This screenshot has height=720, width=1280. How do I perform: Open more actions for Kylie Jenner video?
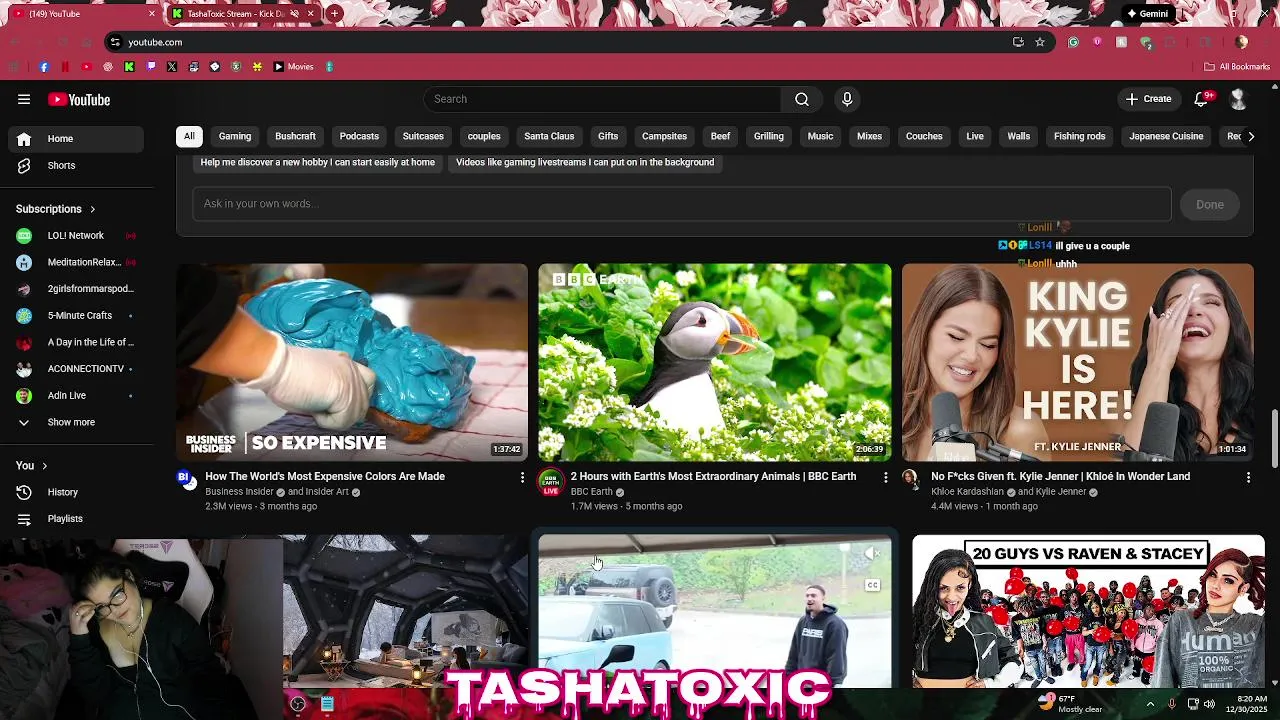1248,478
